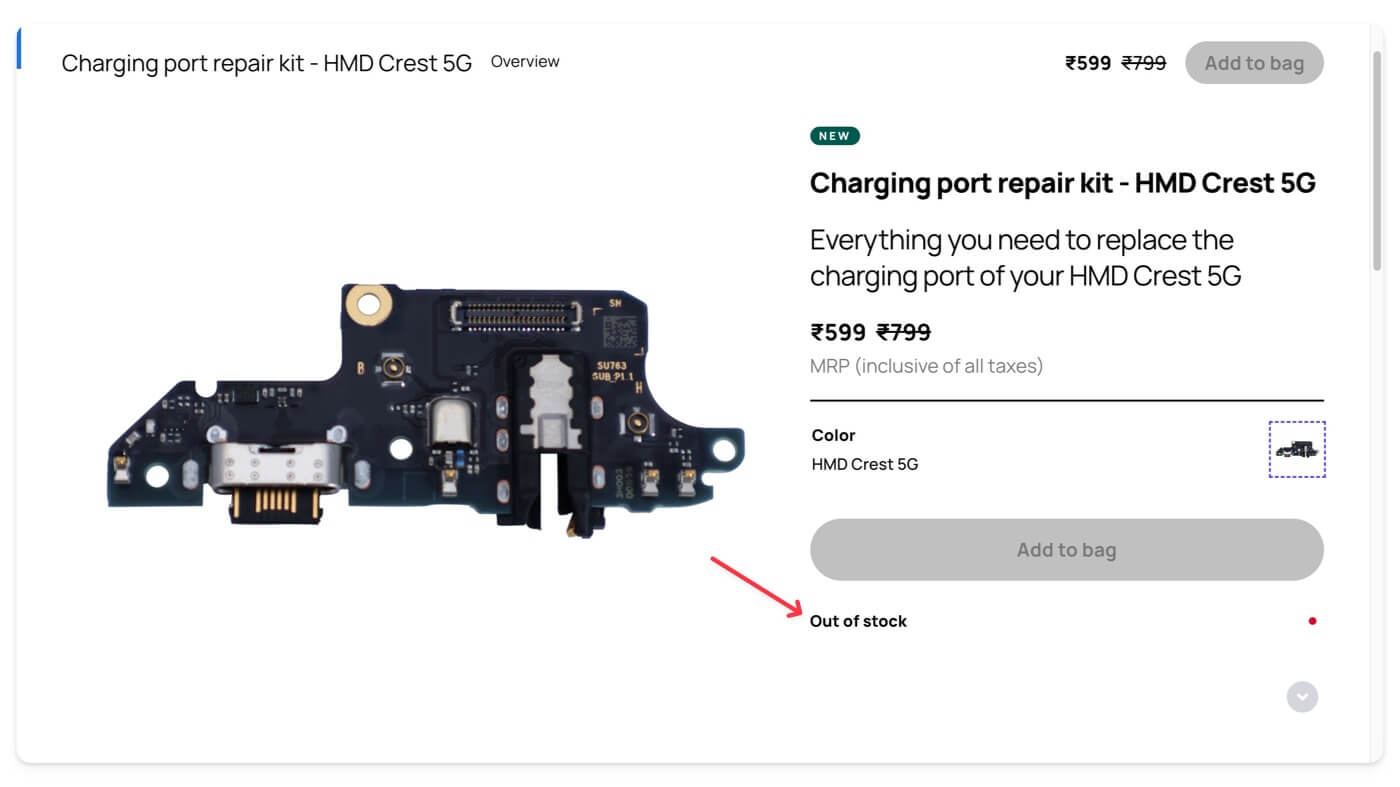Click the MRP inclusive of taxes note
This screenshot has width=1400, height=787.
coord(926,366)
